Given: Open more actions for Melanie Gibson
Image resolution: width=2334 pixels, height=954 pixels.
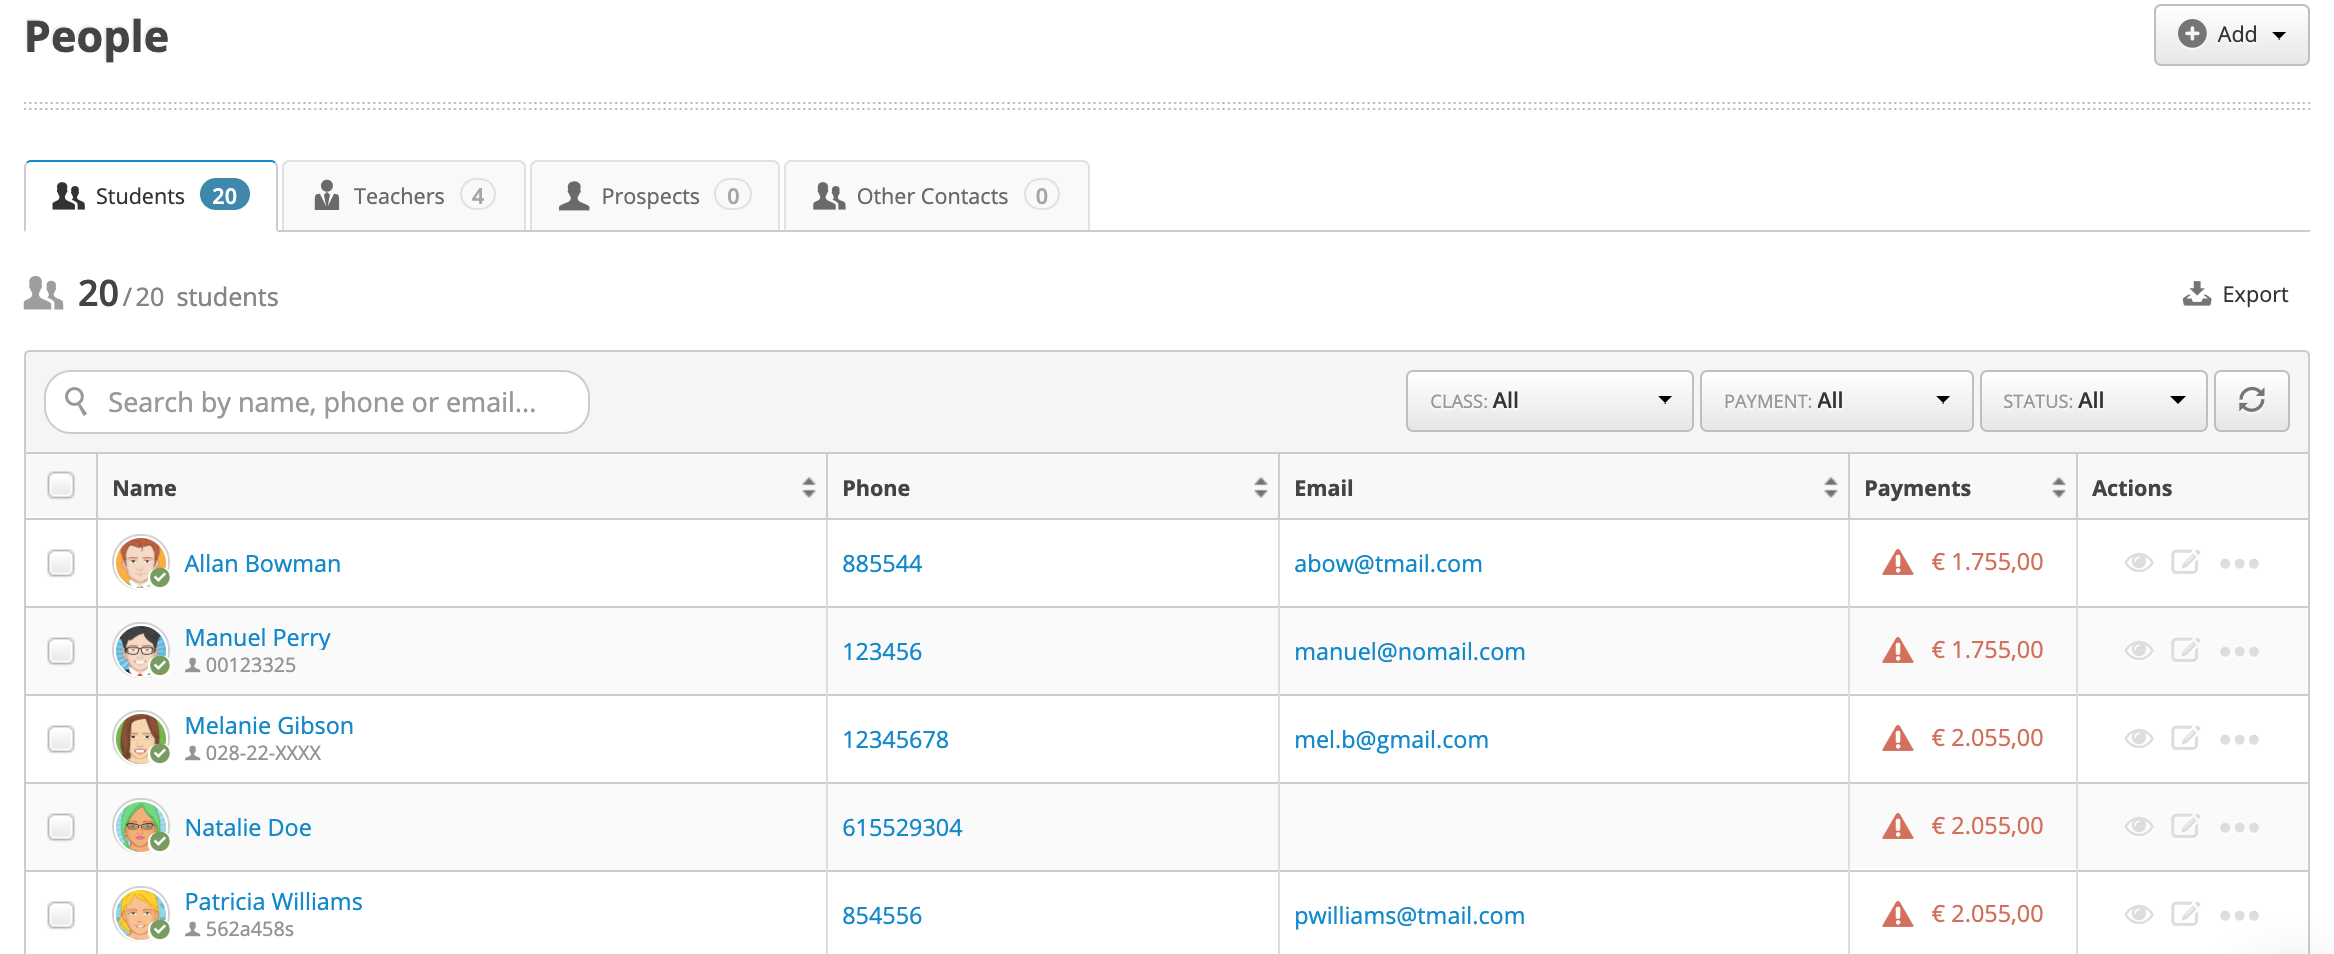Looking at the screenshot, I should [x=2239, y=740].
